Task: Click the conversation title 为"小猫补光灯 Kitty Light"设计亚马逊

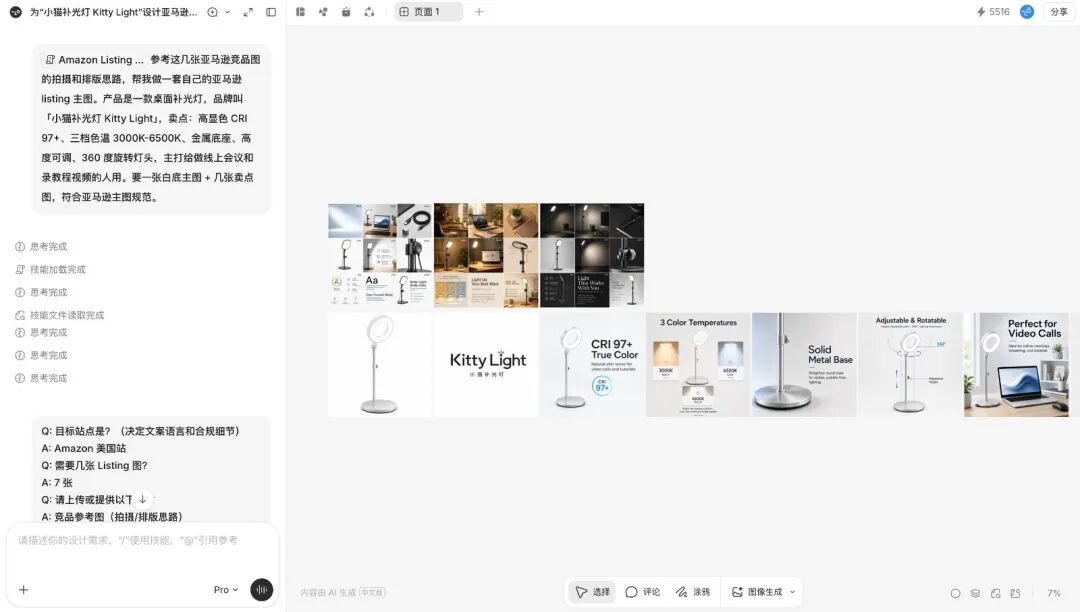Action: (114, 12)
